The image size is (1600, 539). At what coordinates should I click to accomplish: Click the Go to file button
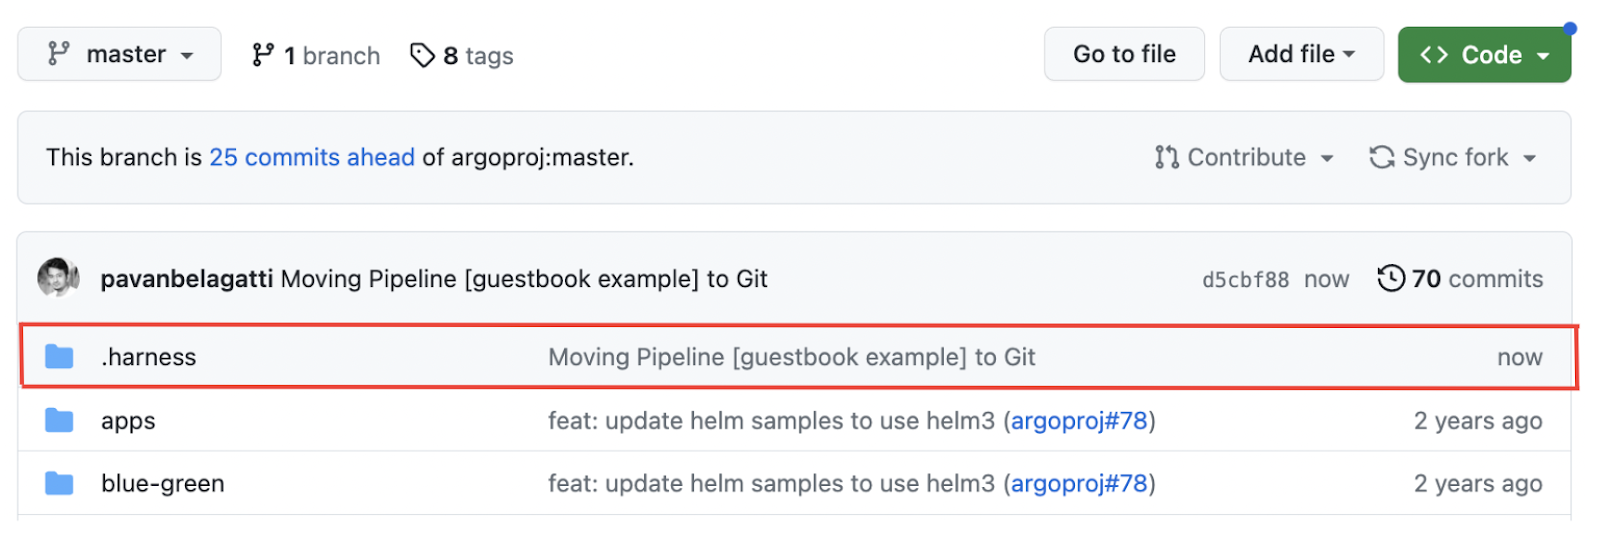click(1124, 54)
